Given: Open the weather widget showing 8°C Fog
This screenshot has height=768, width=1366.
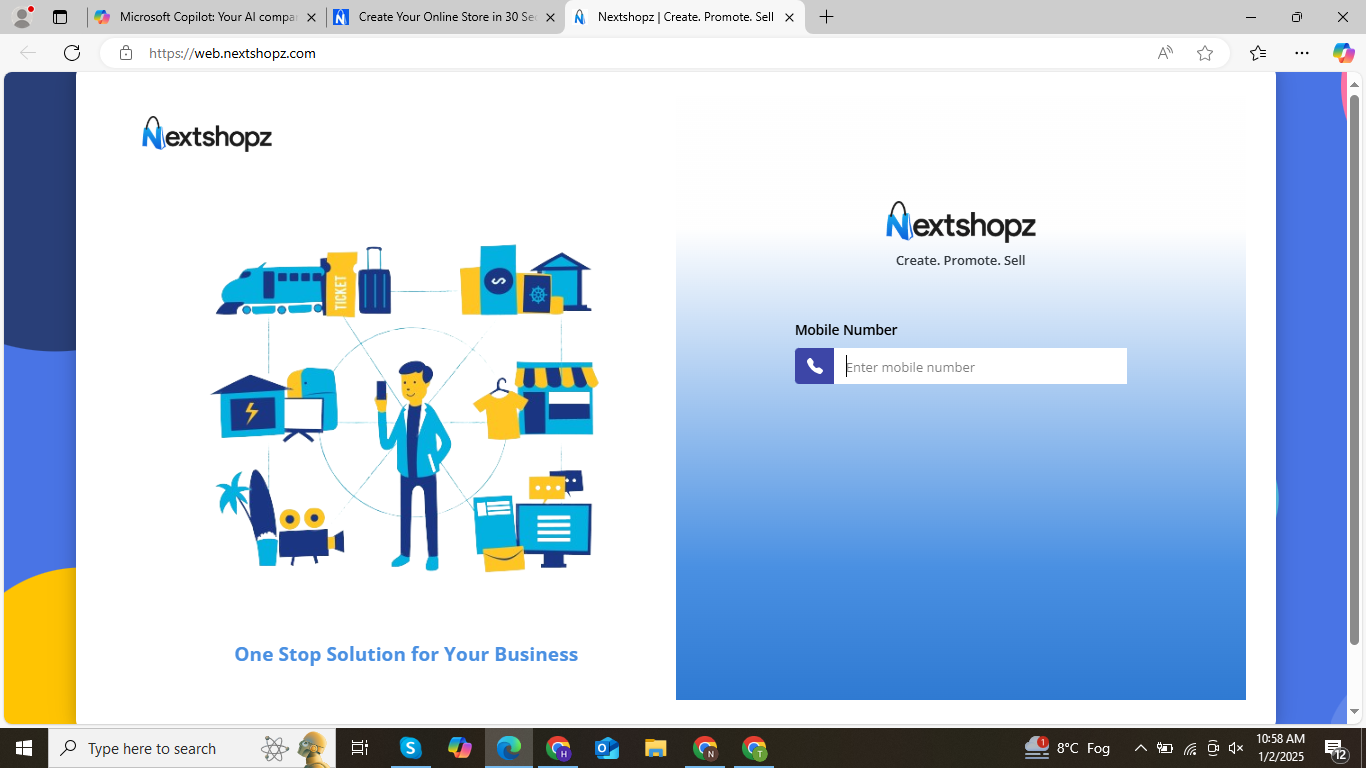Looking at the screenshot, I should [x=1068, y=748].
